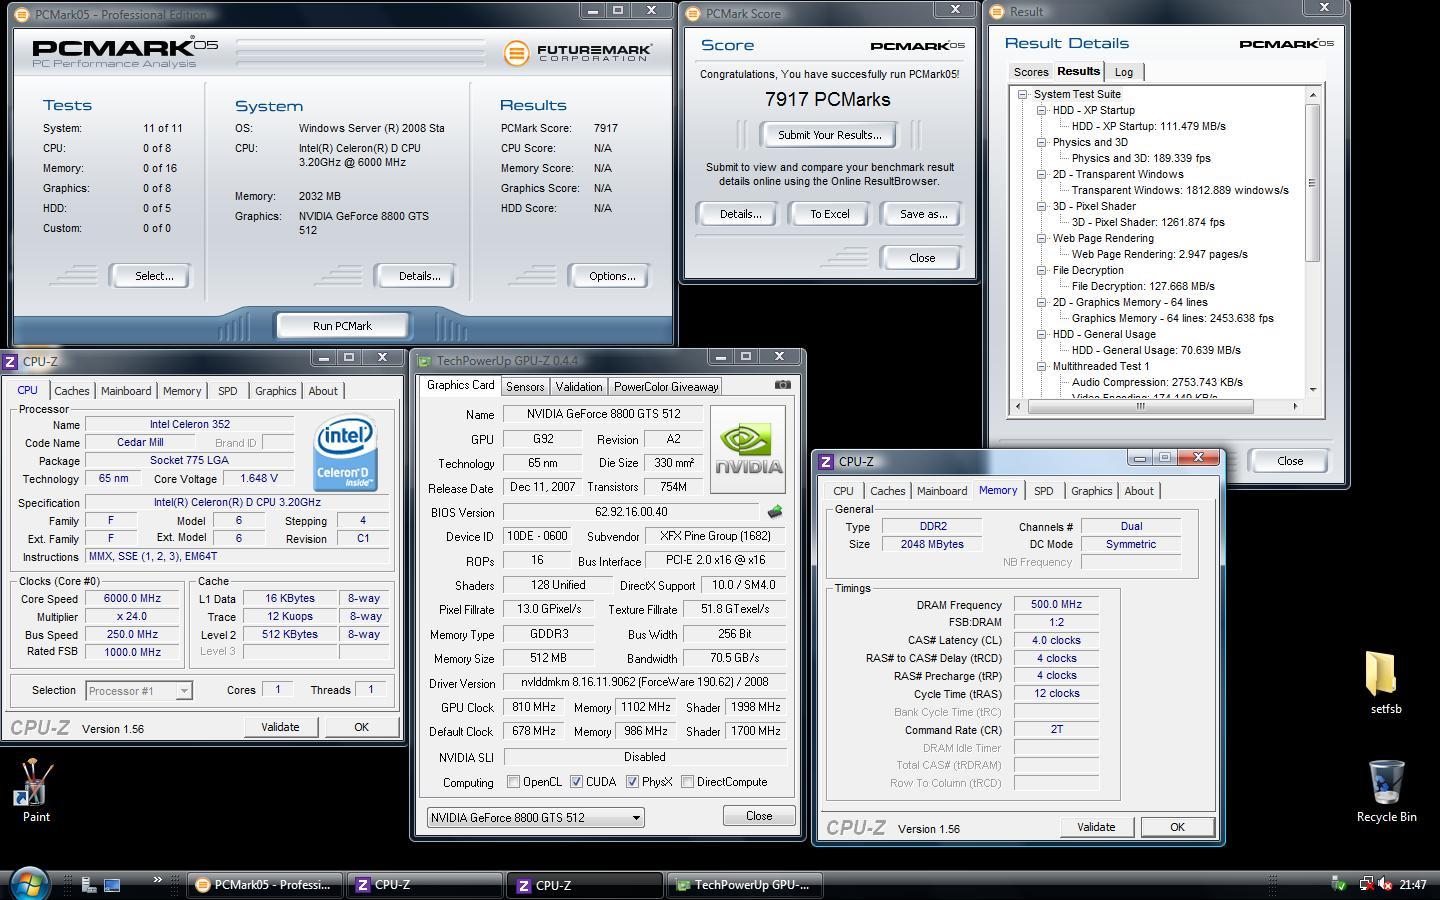Toggle the CUDA checkbox
This screenshot has height=900, width=1440.
point(576,782)
